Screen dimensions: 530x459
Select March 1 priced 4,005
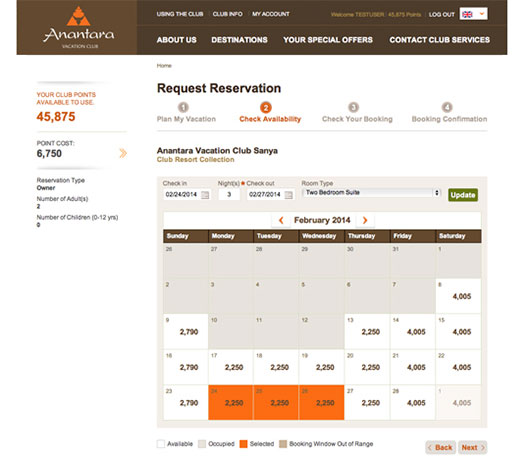pos(458,403)
